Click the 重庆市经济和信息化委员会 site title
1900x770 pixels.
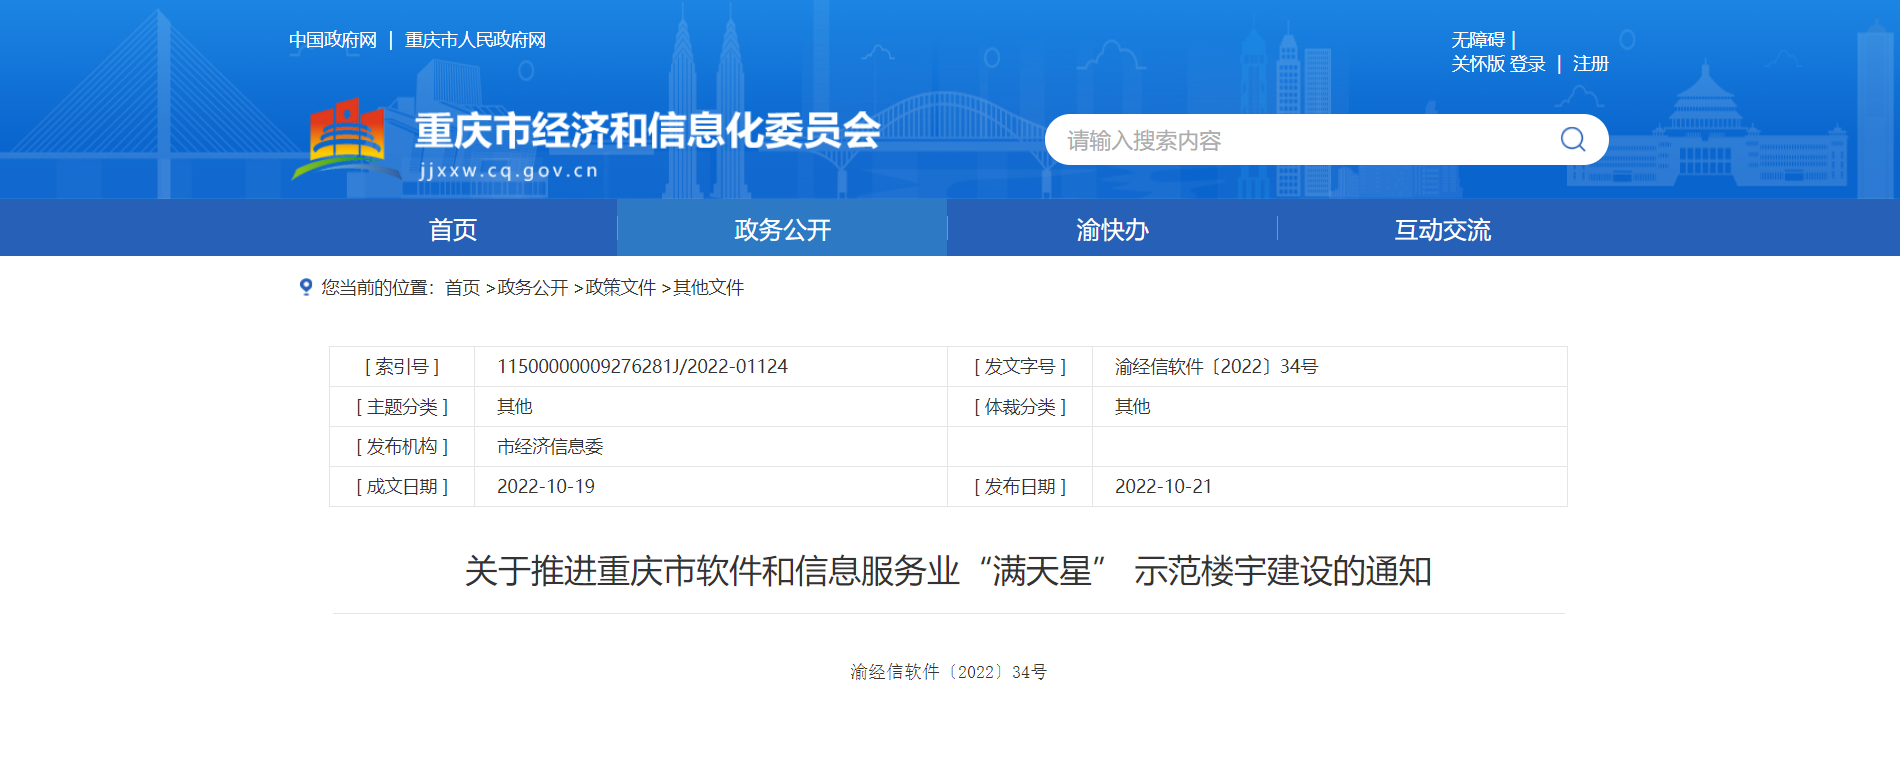point(647,131)
